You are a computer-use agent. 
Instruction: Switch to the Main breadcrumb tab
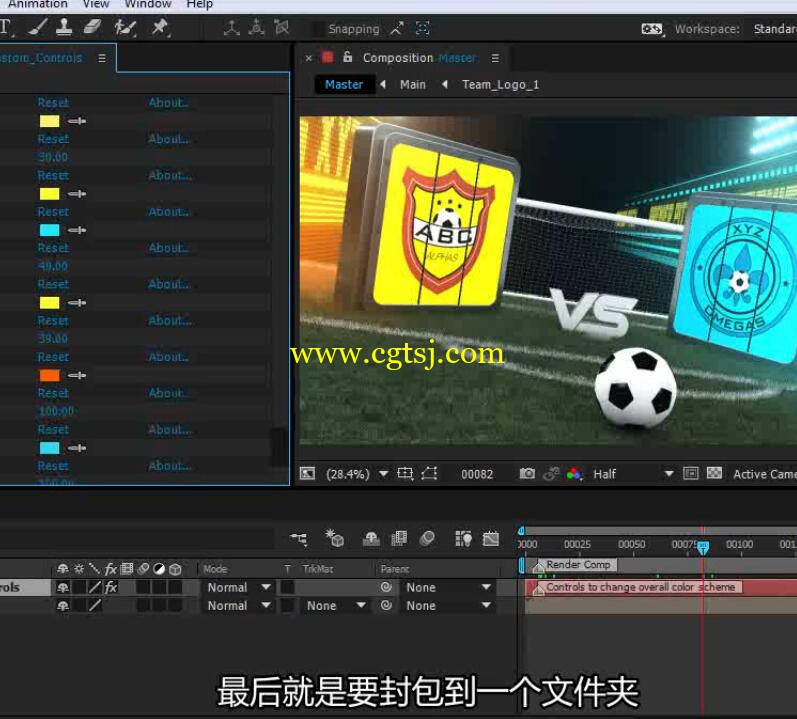413,84
